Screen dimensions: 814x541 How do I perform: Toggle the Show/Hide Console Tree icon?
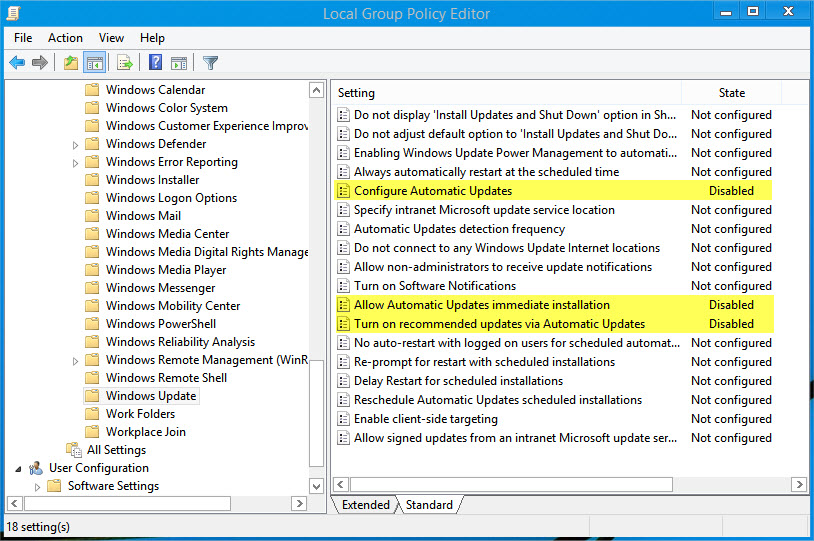94,63
